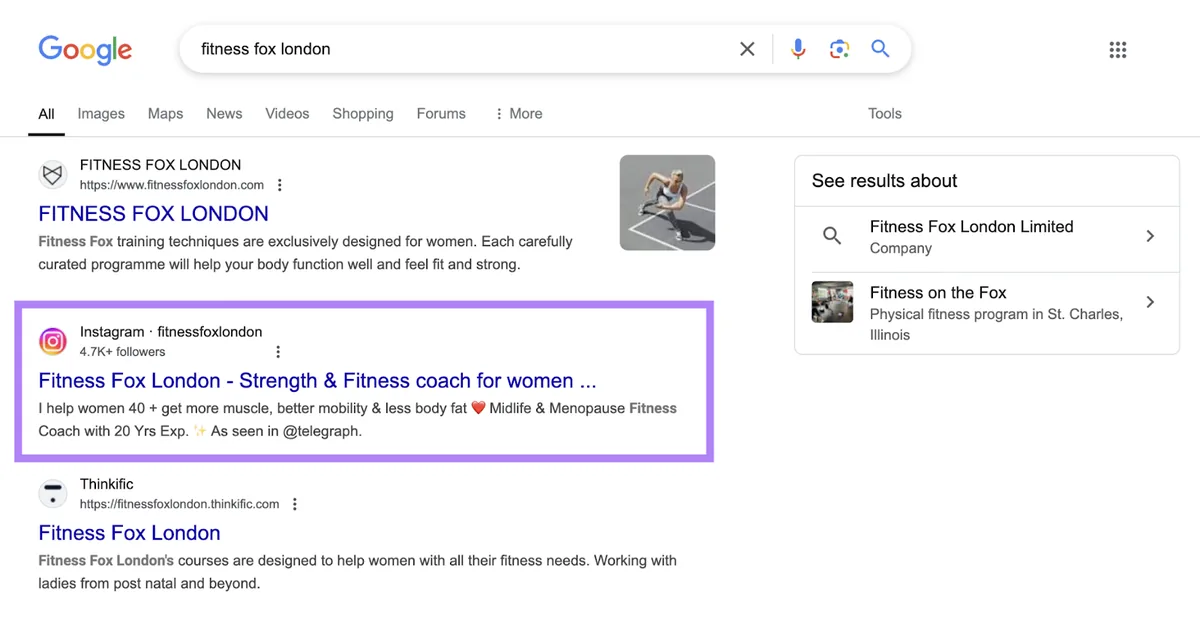Expand the More search filters menu
Screen dimensions: 1200x626
point(518,114)
